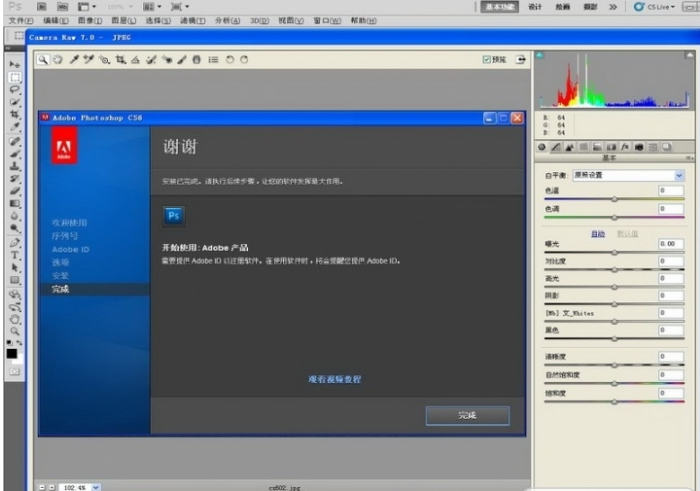This screenshot has height=491, width=700.
Task: Open the 100% zoom level dropdown in top bar
Action: [x=120, y=7]
